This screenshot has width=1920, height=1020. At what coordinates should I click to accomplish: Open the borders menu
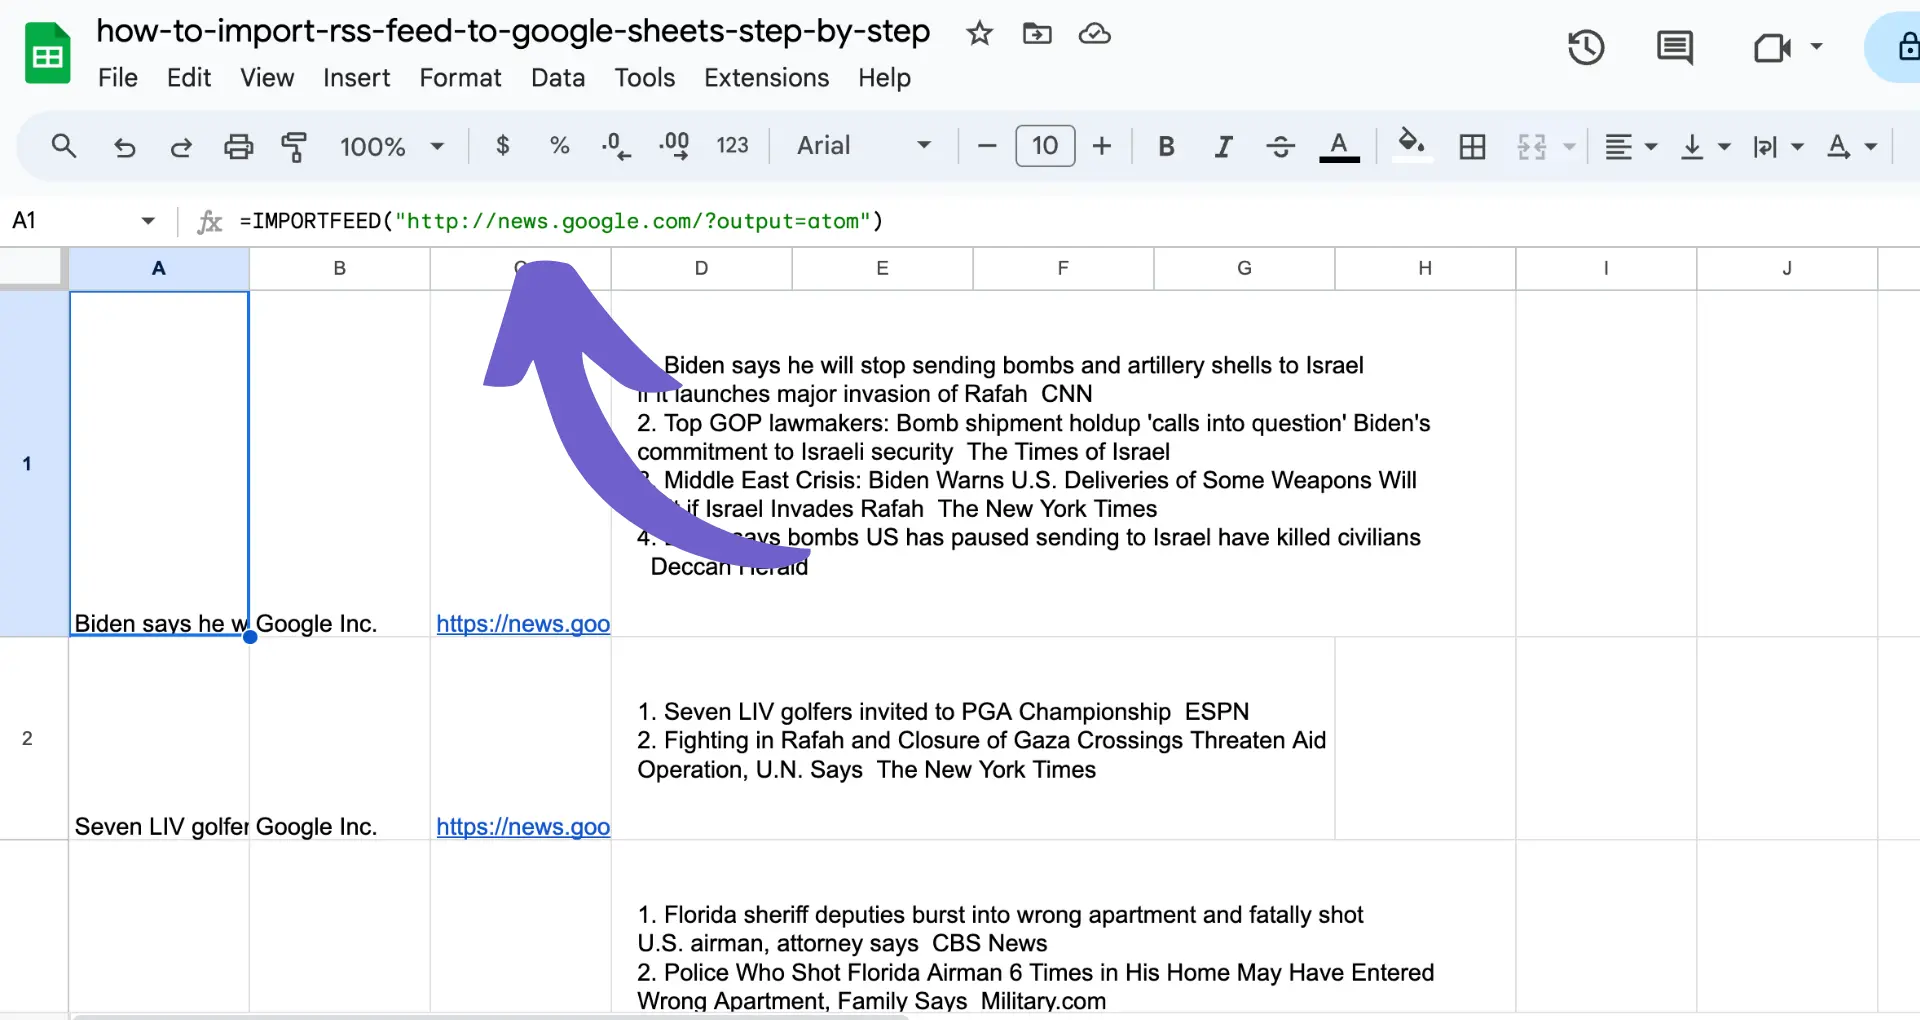pos(1472,147)
